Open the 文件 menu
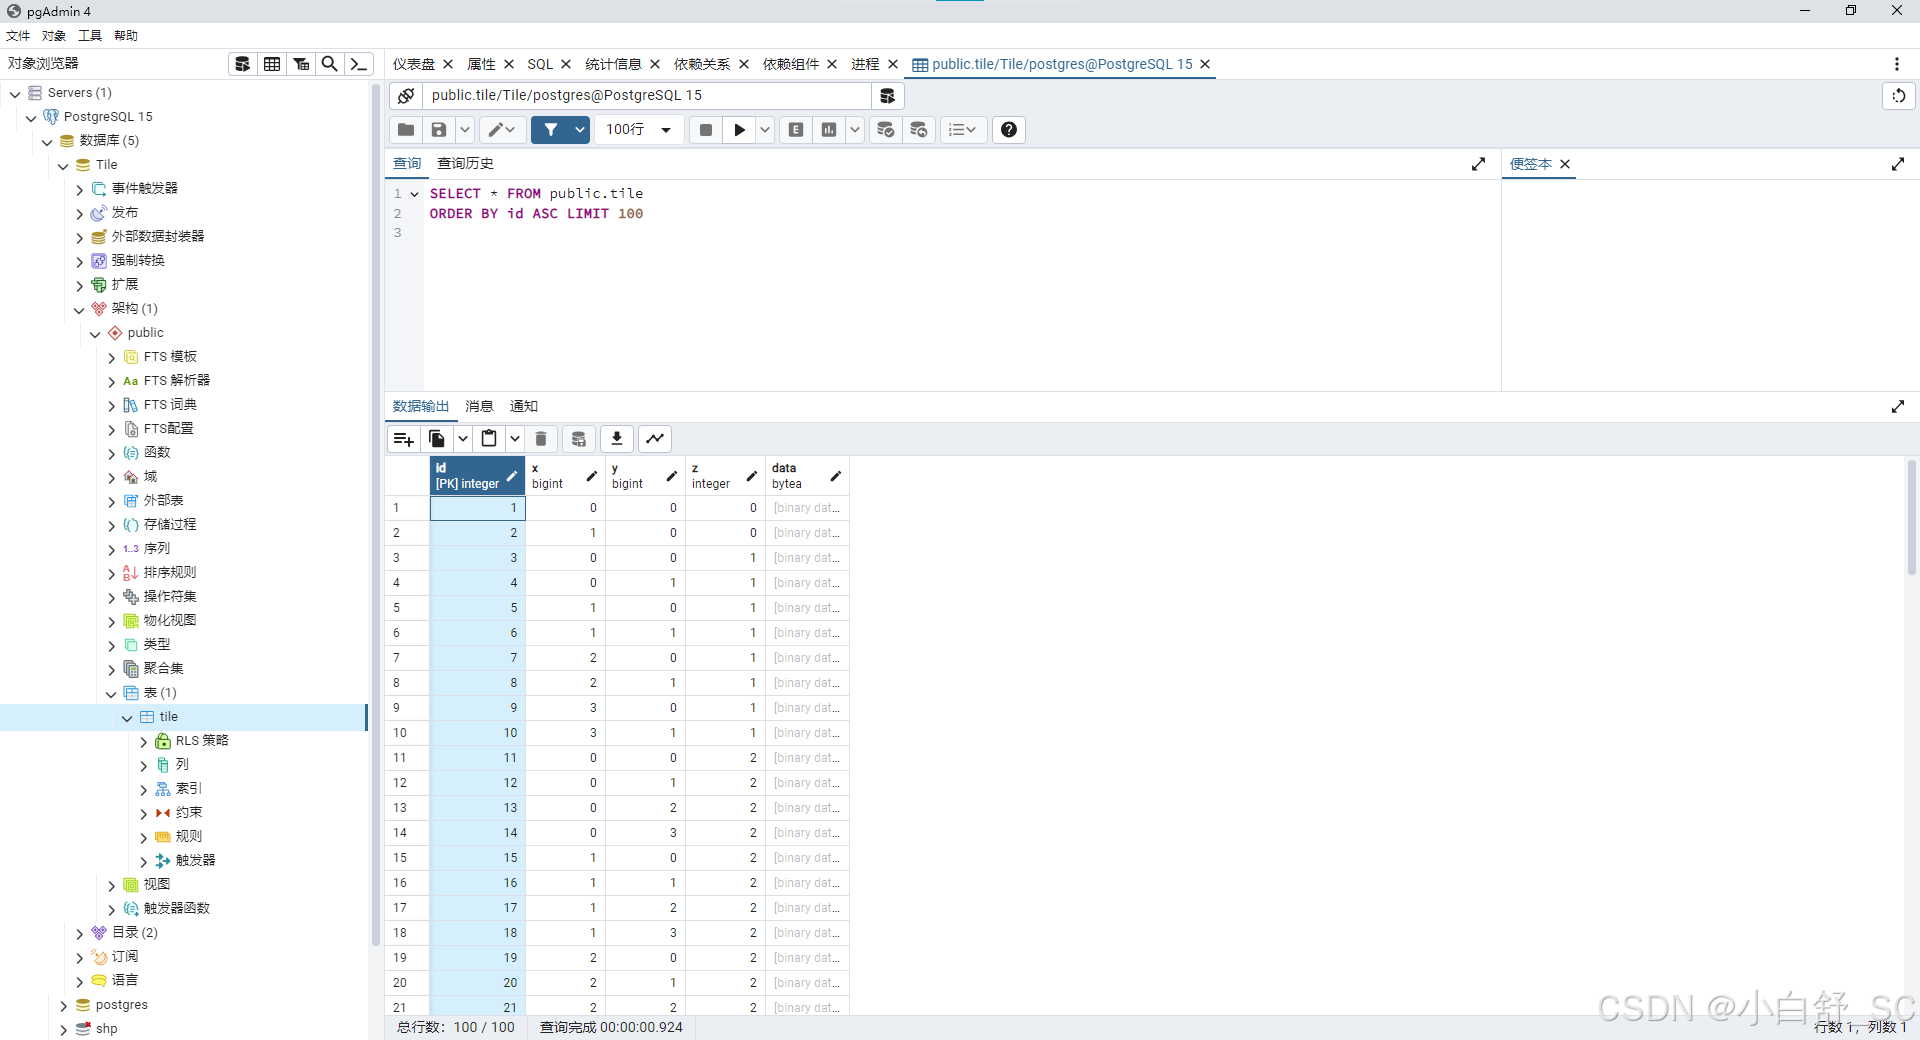Image resolution: width=1920 pixels, height=1040 pixels. [18, 36]
